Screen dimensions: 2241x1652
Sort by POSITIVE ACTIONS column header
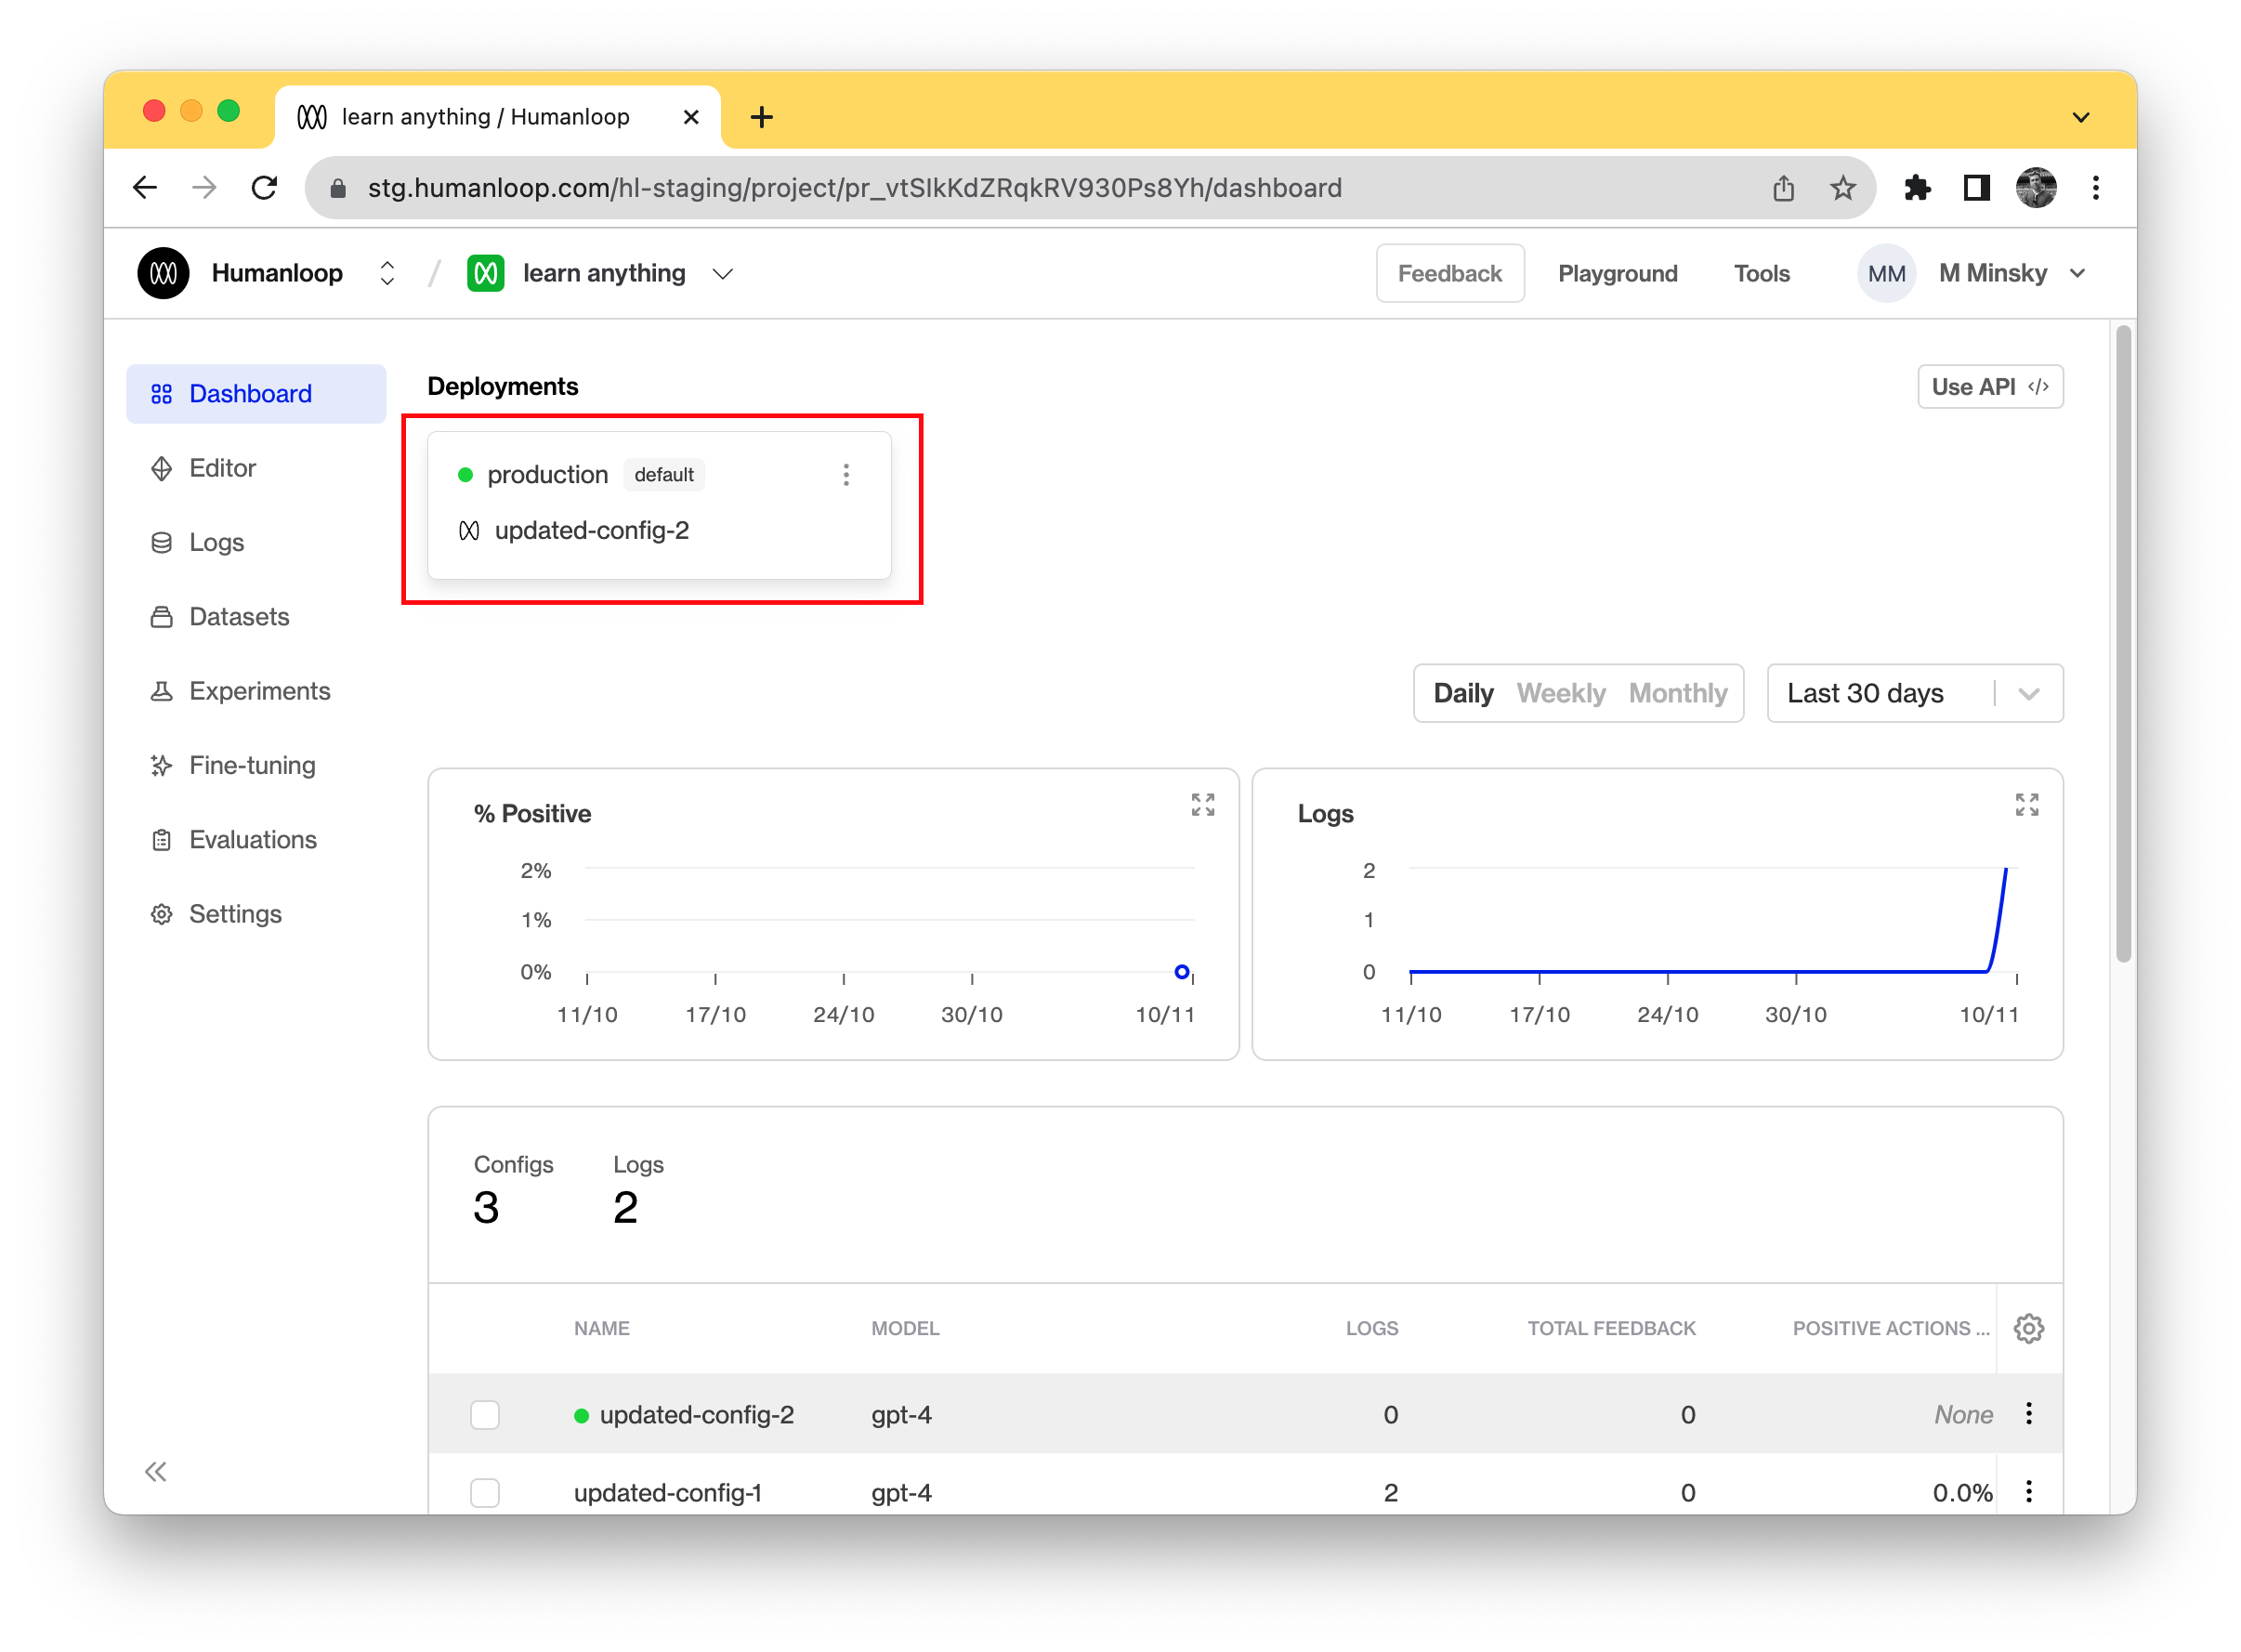pyautogui.click(x=1889, y=1328)
